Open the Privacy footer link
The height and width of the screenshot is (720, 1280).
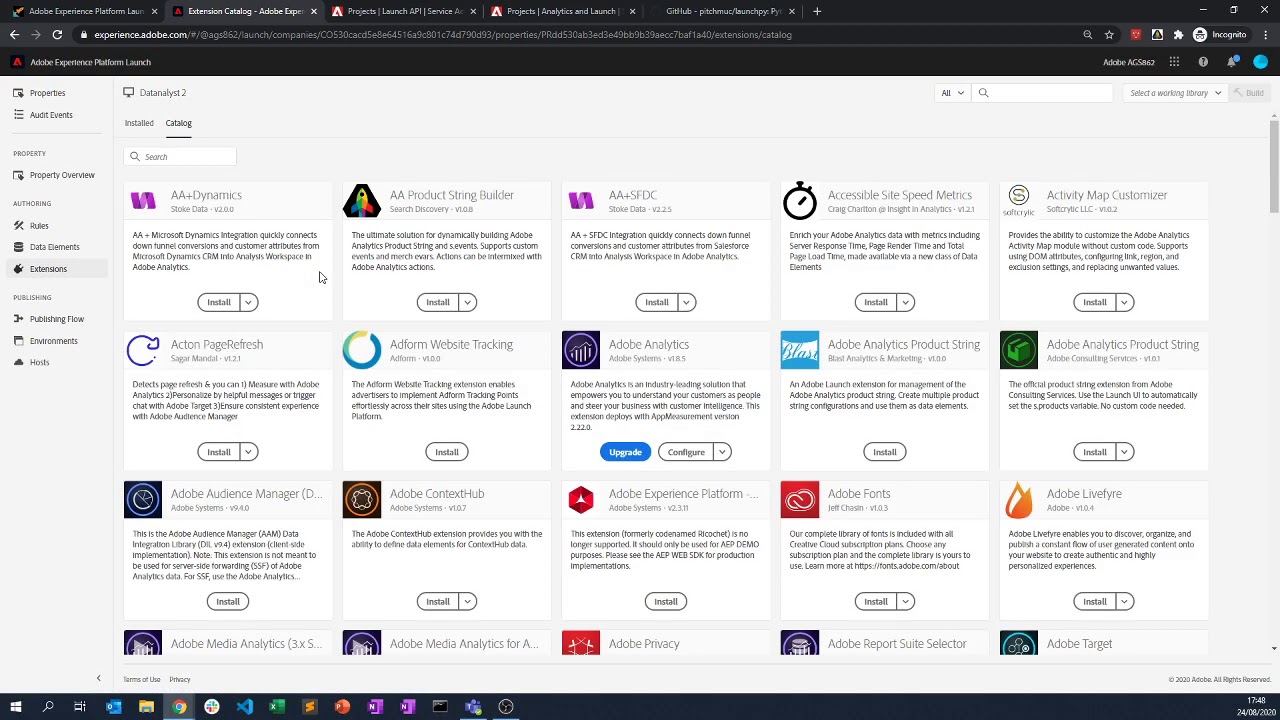pos(180,680)
